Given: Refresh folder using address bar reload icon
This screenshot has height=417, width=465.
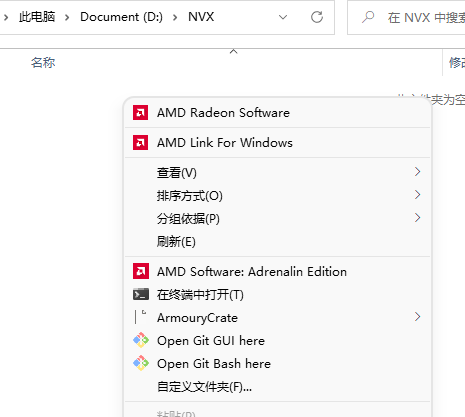Looking at the screenshot, I should [x=317, y=17].
